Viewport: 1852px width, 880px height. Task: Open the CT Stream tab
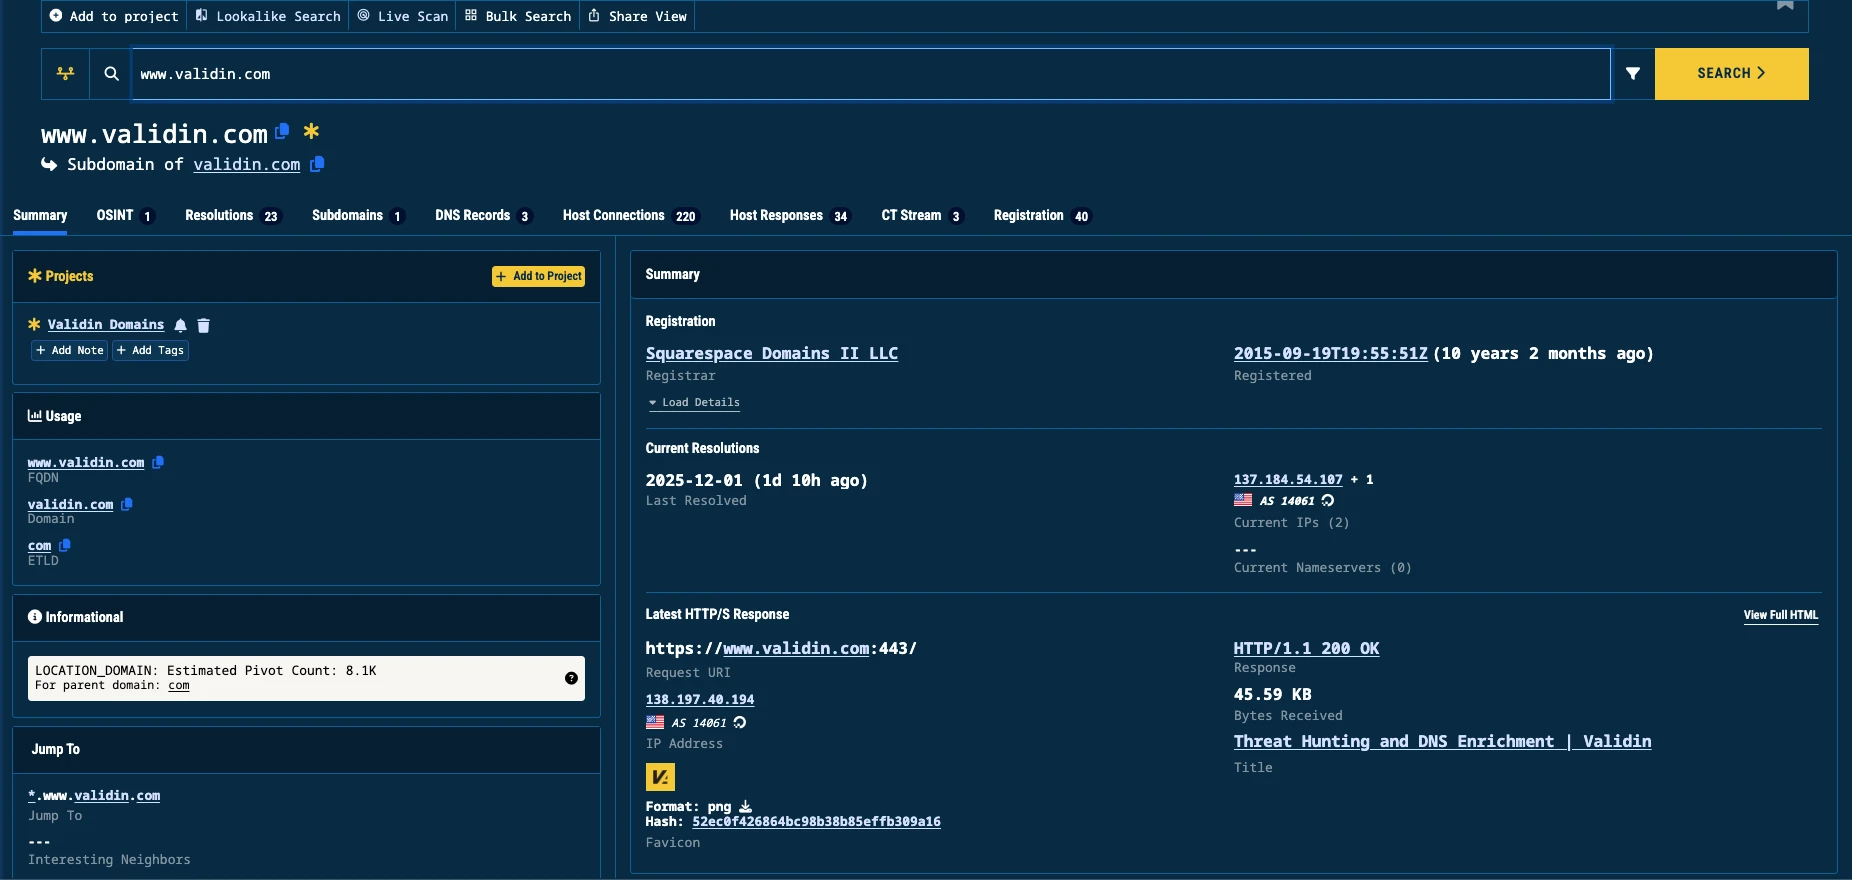(921, 215)
